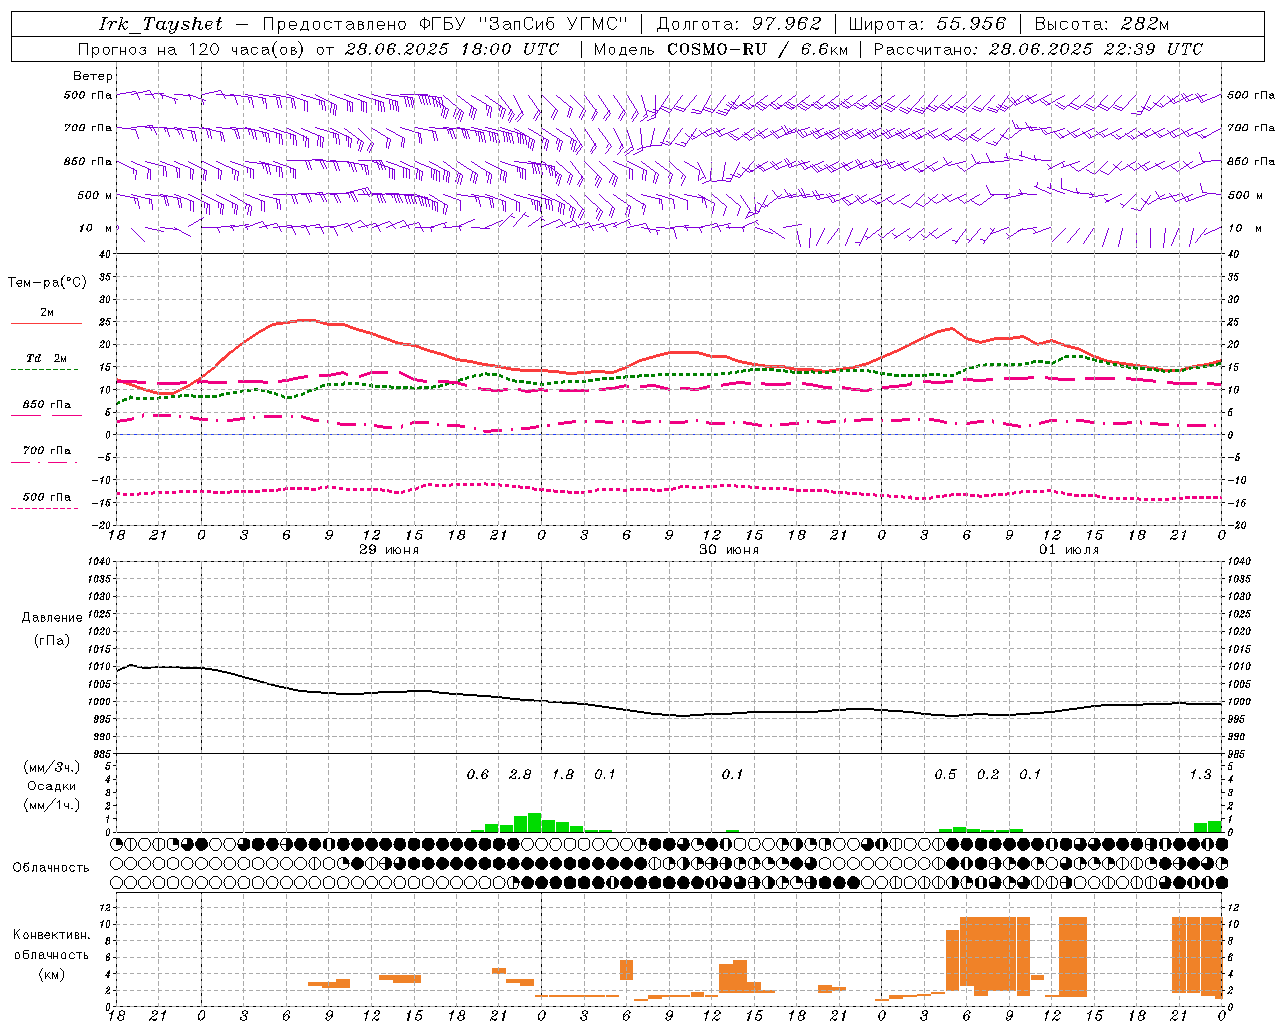Click the 1.3 precipitation amount value

(x=1200, y=774)
